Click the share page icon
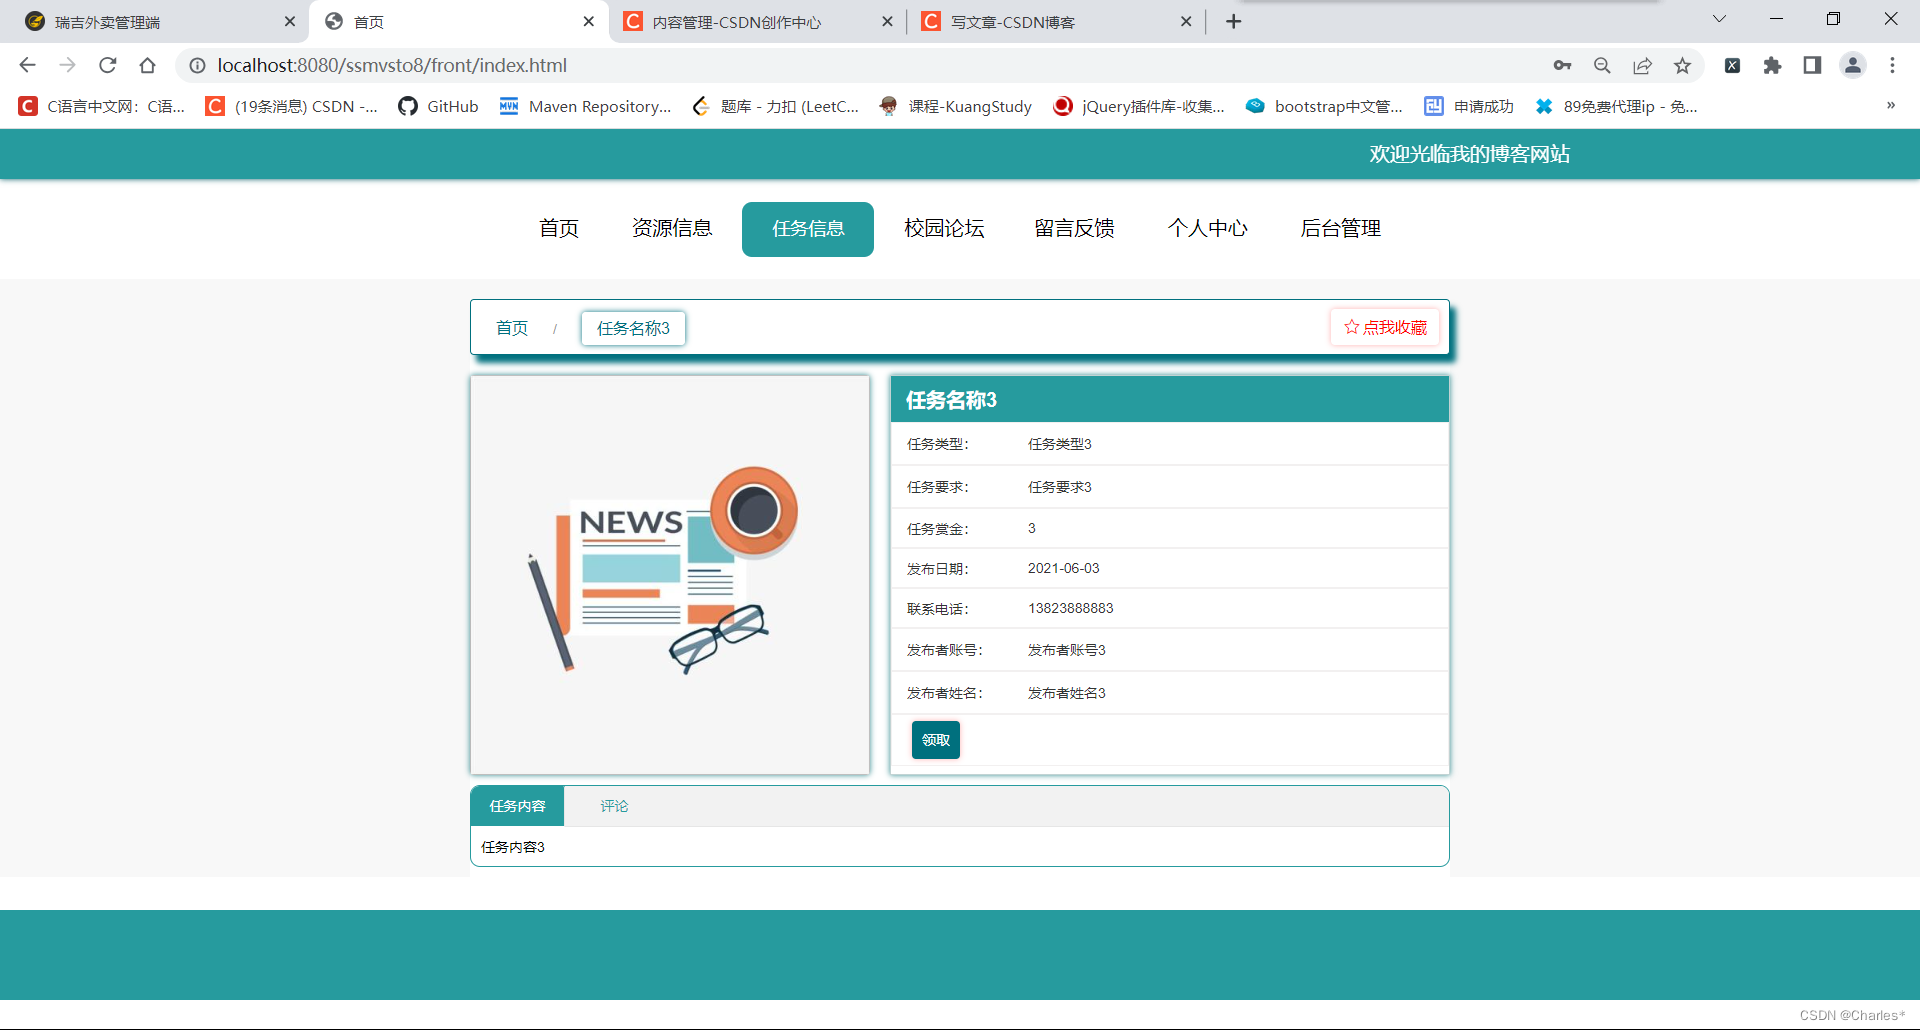 1642,65
